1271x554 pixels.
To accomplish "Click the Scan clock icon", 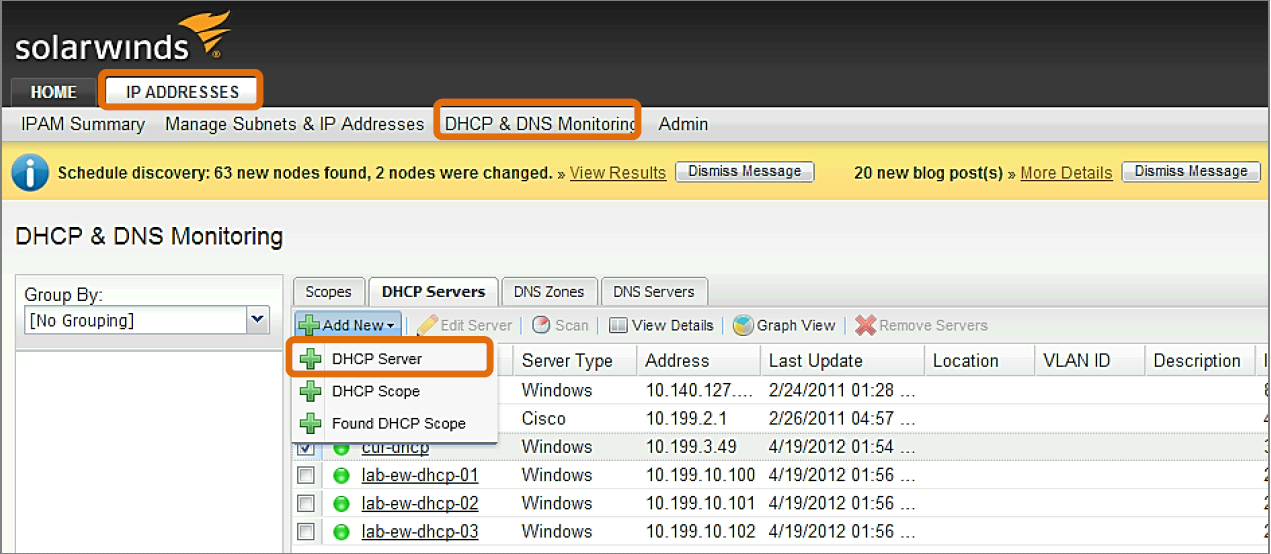I will coord(541,325).
